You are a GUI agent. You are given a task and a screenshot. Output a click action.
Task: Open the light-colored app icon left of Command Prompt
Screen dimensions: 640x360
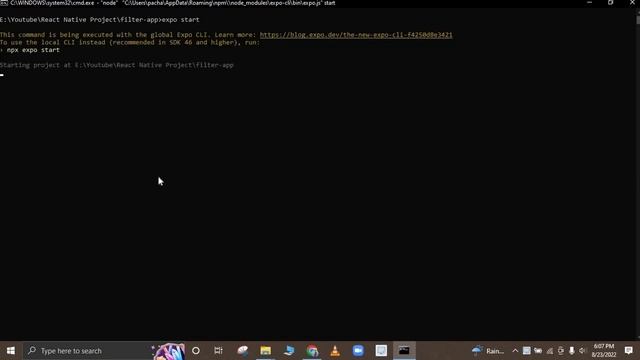click(381, 351)
